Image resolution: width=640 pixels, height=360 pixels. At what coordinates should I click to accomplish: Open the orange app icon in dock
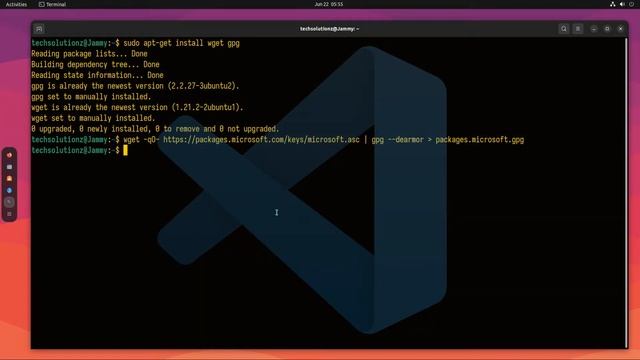point(9,178)
